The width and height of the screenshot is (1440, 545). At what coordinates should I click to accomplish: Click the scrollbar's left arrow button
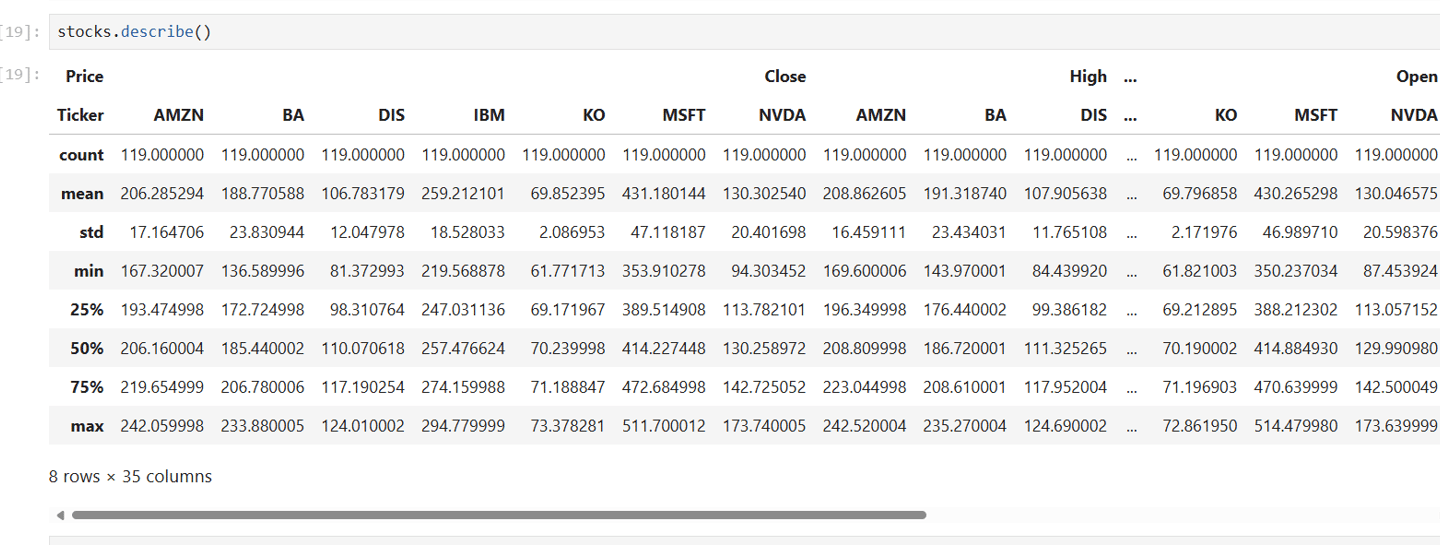(60, 515)
